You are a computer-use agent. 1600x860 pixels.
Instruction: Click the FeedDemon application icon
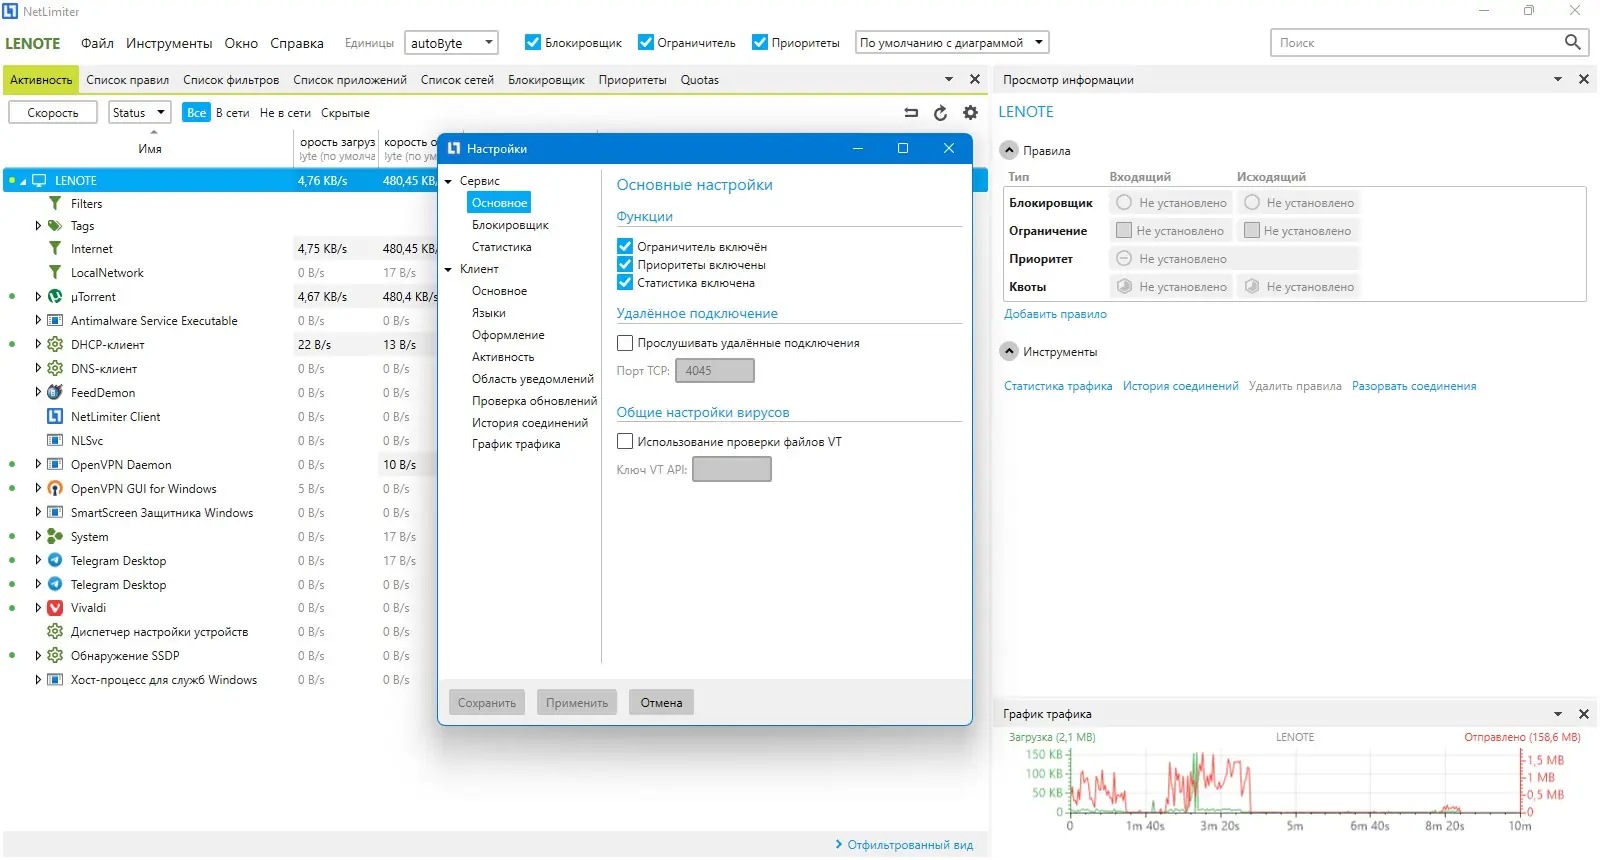pyautogui.click(x=55, y=393)
